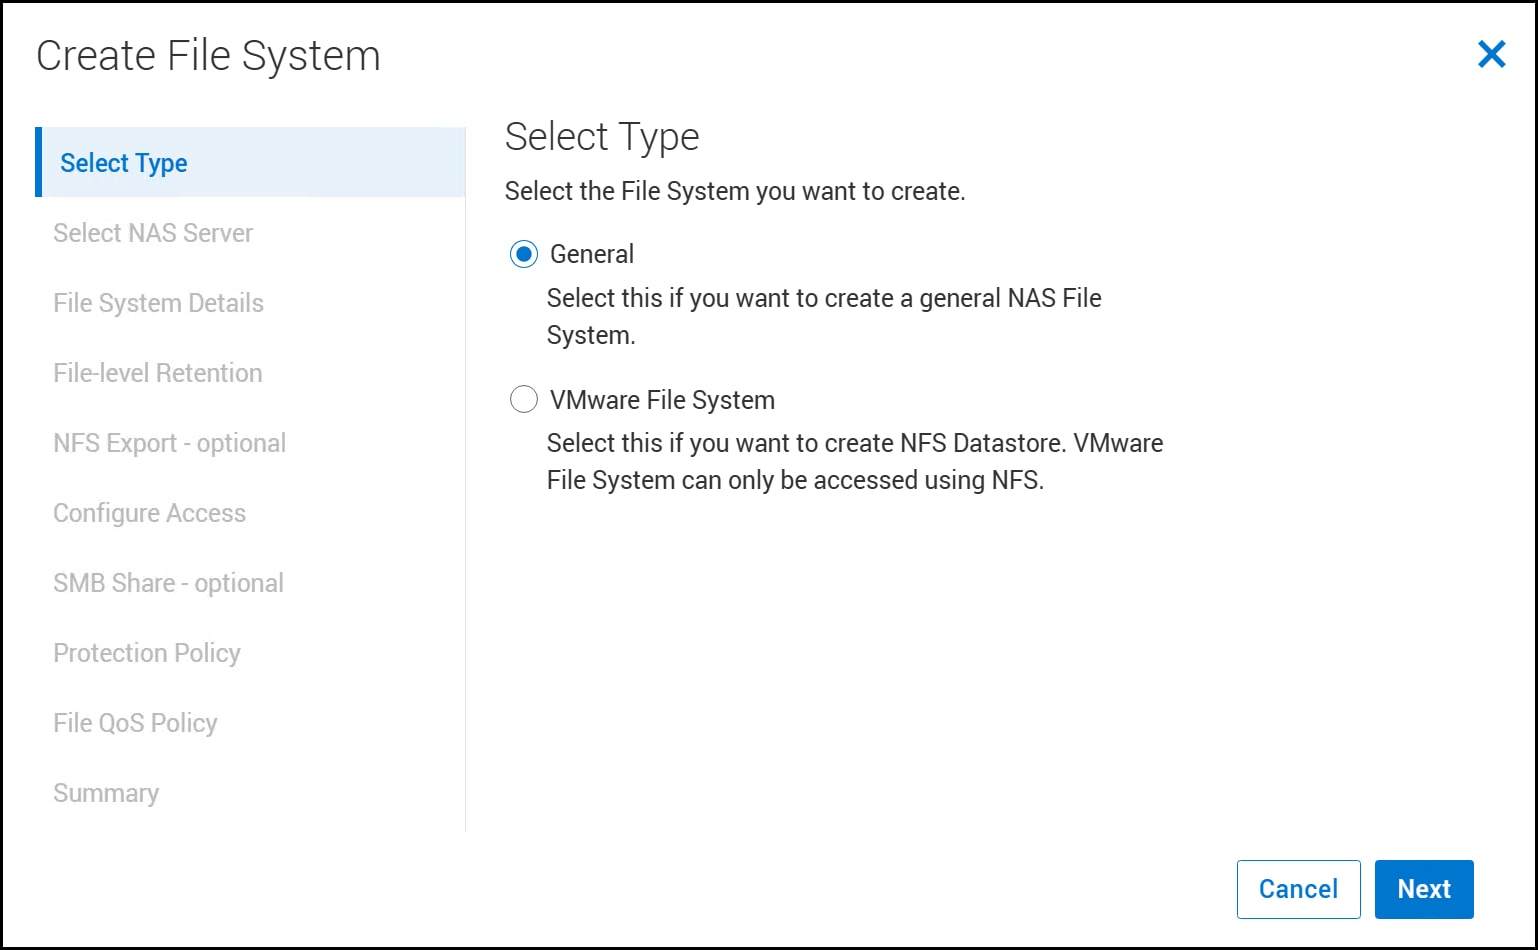Jump to File System Details step
1538x950 pixels.
point(158,303)
